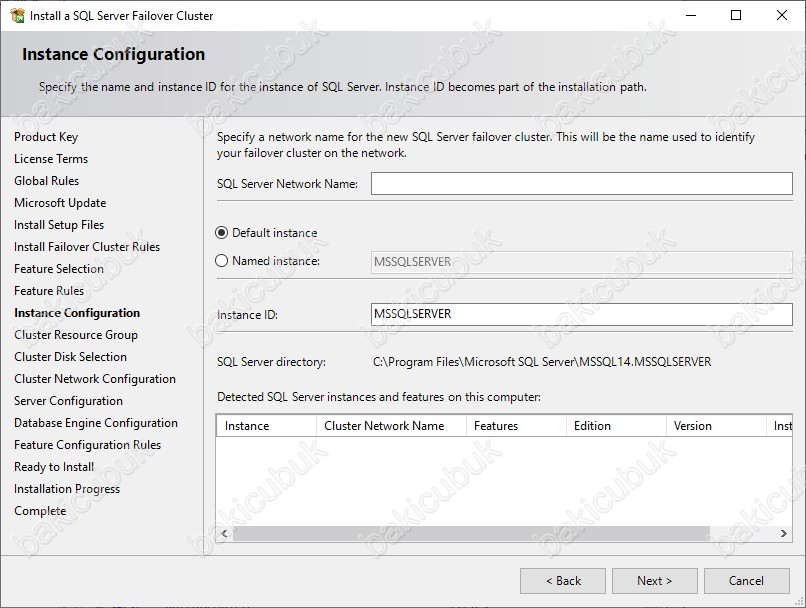Click the Instance ID text field
The width and height of the screenshot is (806, 608).
click(581, 314)
